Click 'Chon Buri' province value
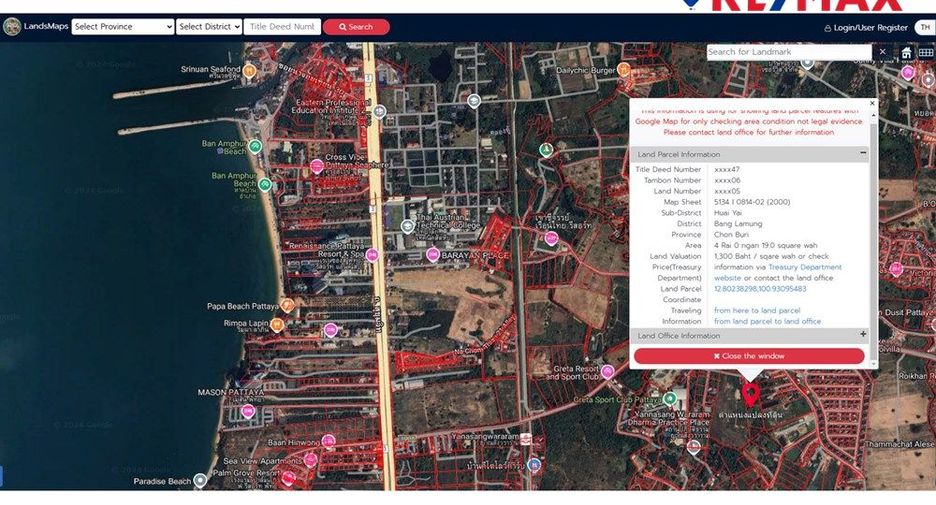 [731, 235]
